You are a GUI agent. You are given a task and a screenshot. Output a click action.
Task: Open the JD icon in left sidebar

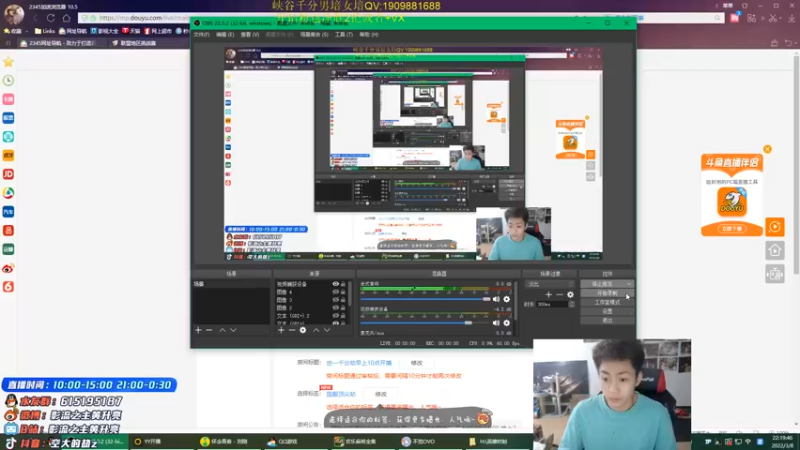click(8, 174)
